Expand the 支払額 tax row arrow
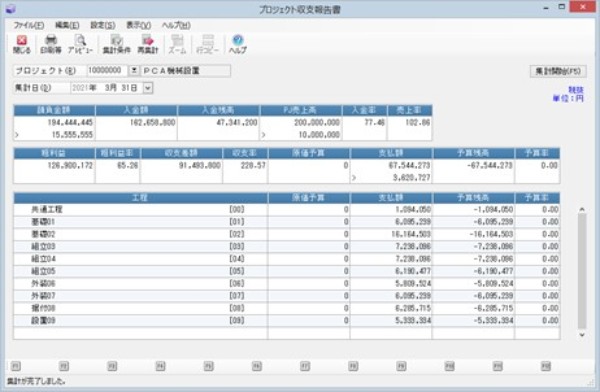 point(354,178)
